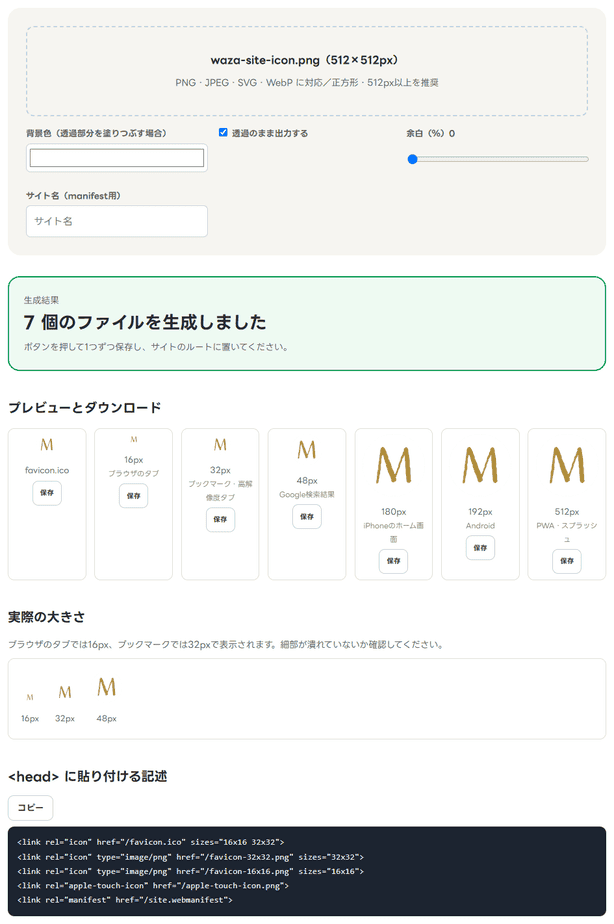Click the 'PWA・スプラッシュ' caption
This screenshot has height=924, width=614.
coord(567,532)
